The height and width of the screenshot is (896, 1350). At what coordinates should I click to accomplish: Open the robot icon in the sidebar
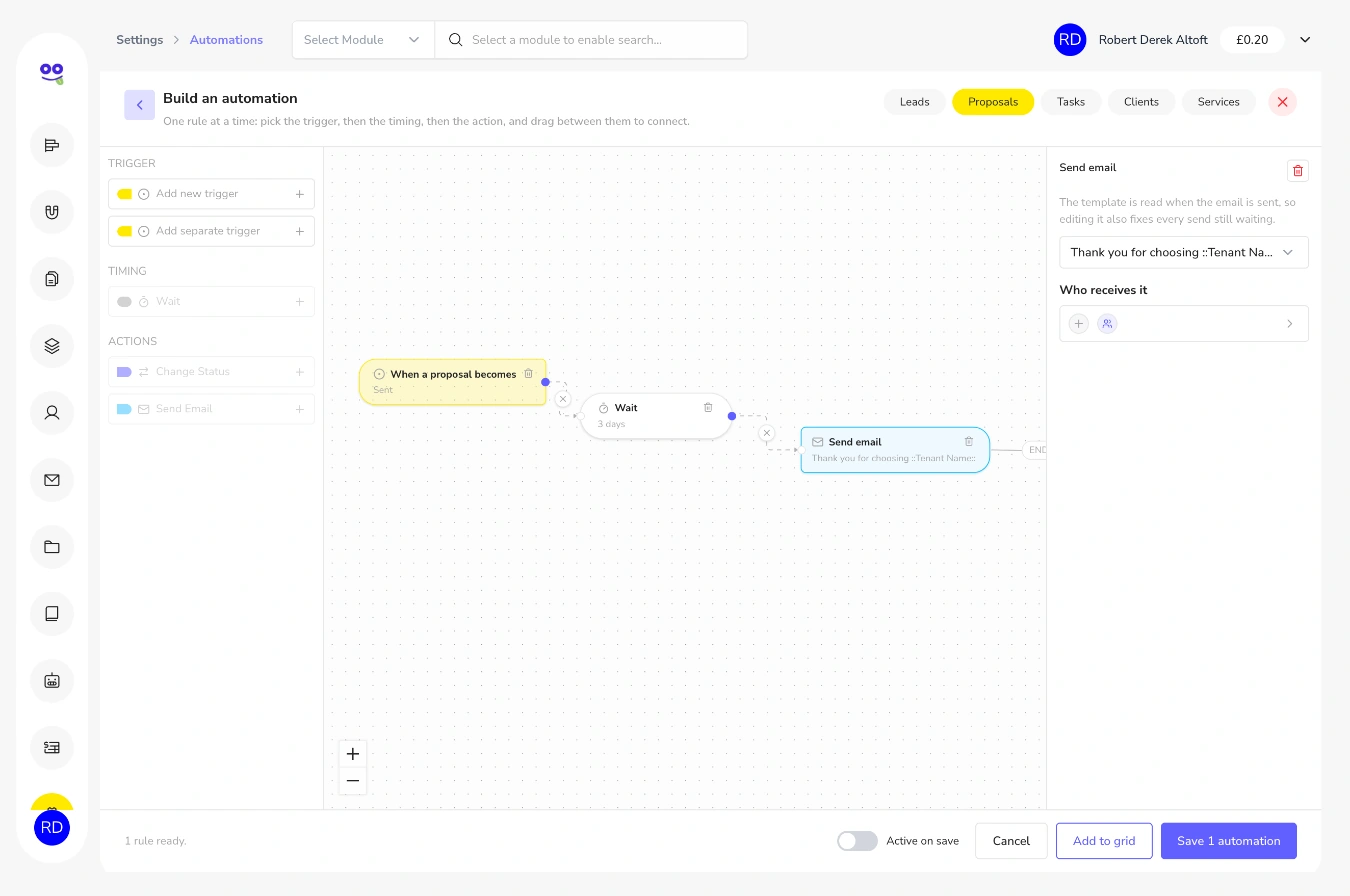pos(52,681)
